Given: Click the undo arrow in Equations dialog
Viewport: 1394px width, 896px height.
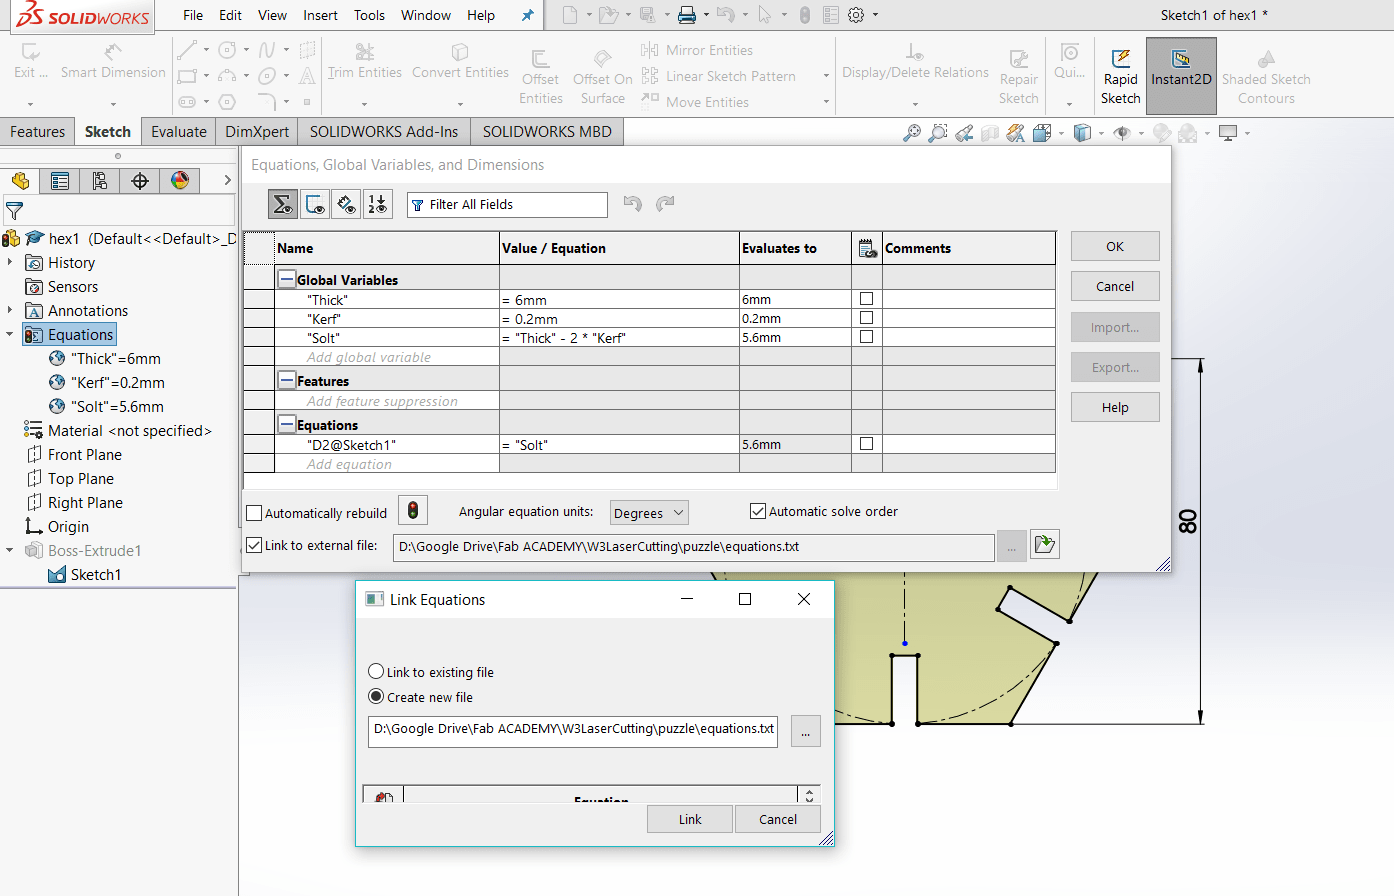Looking at the screenshot, I should [632, 204].
